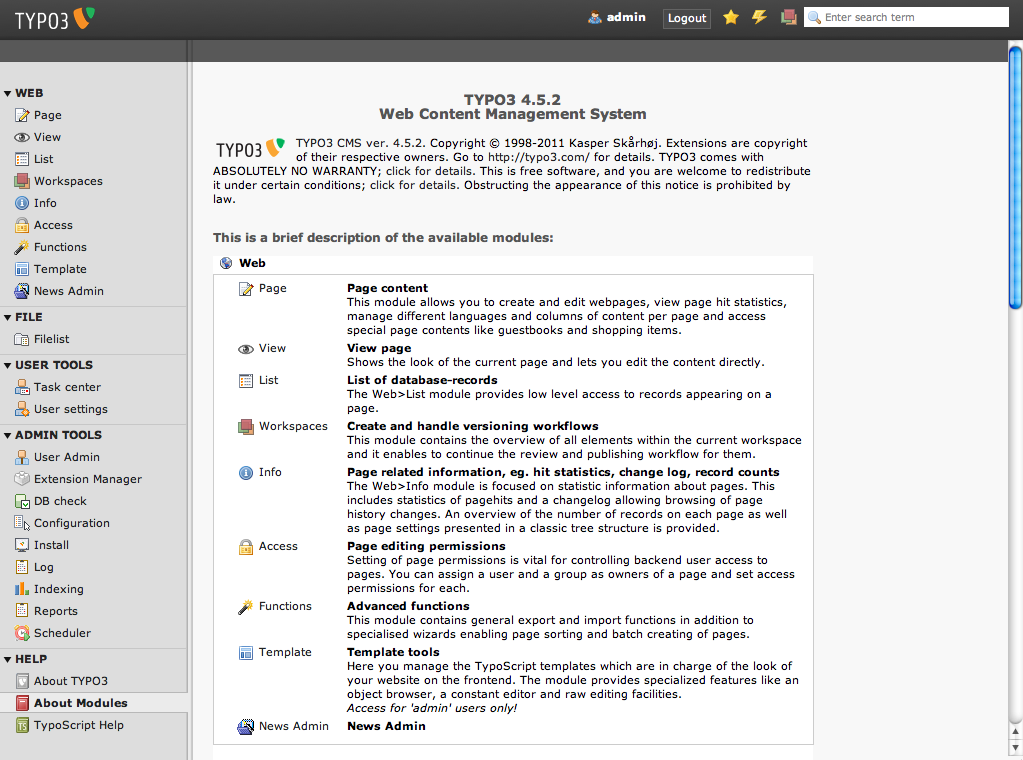
Task: Open the Scheduler menu label
Action: click(x=63, y=633)
